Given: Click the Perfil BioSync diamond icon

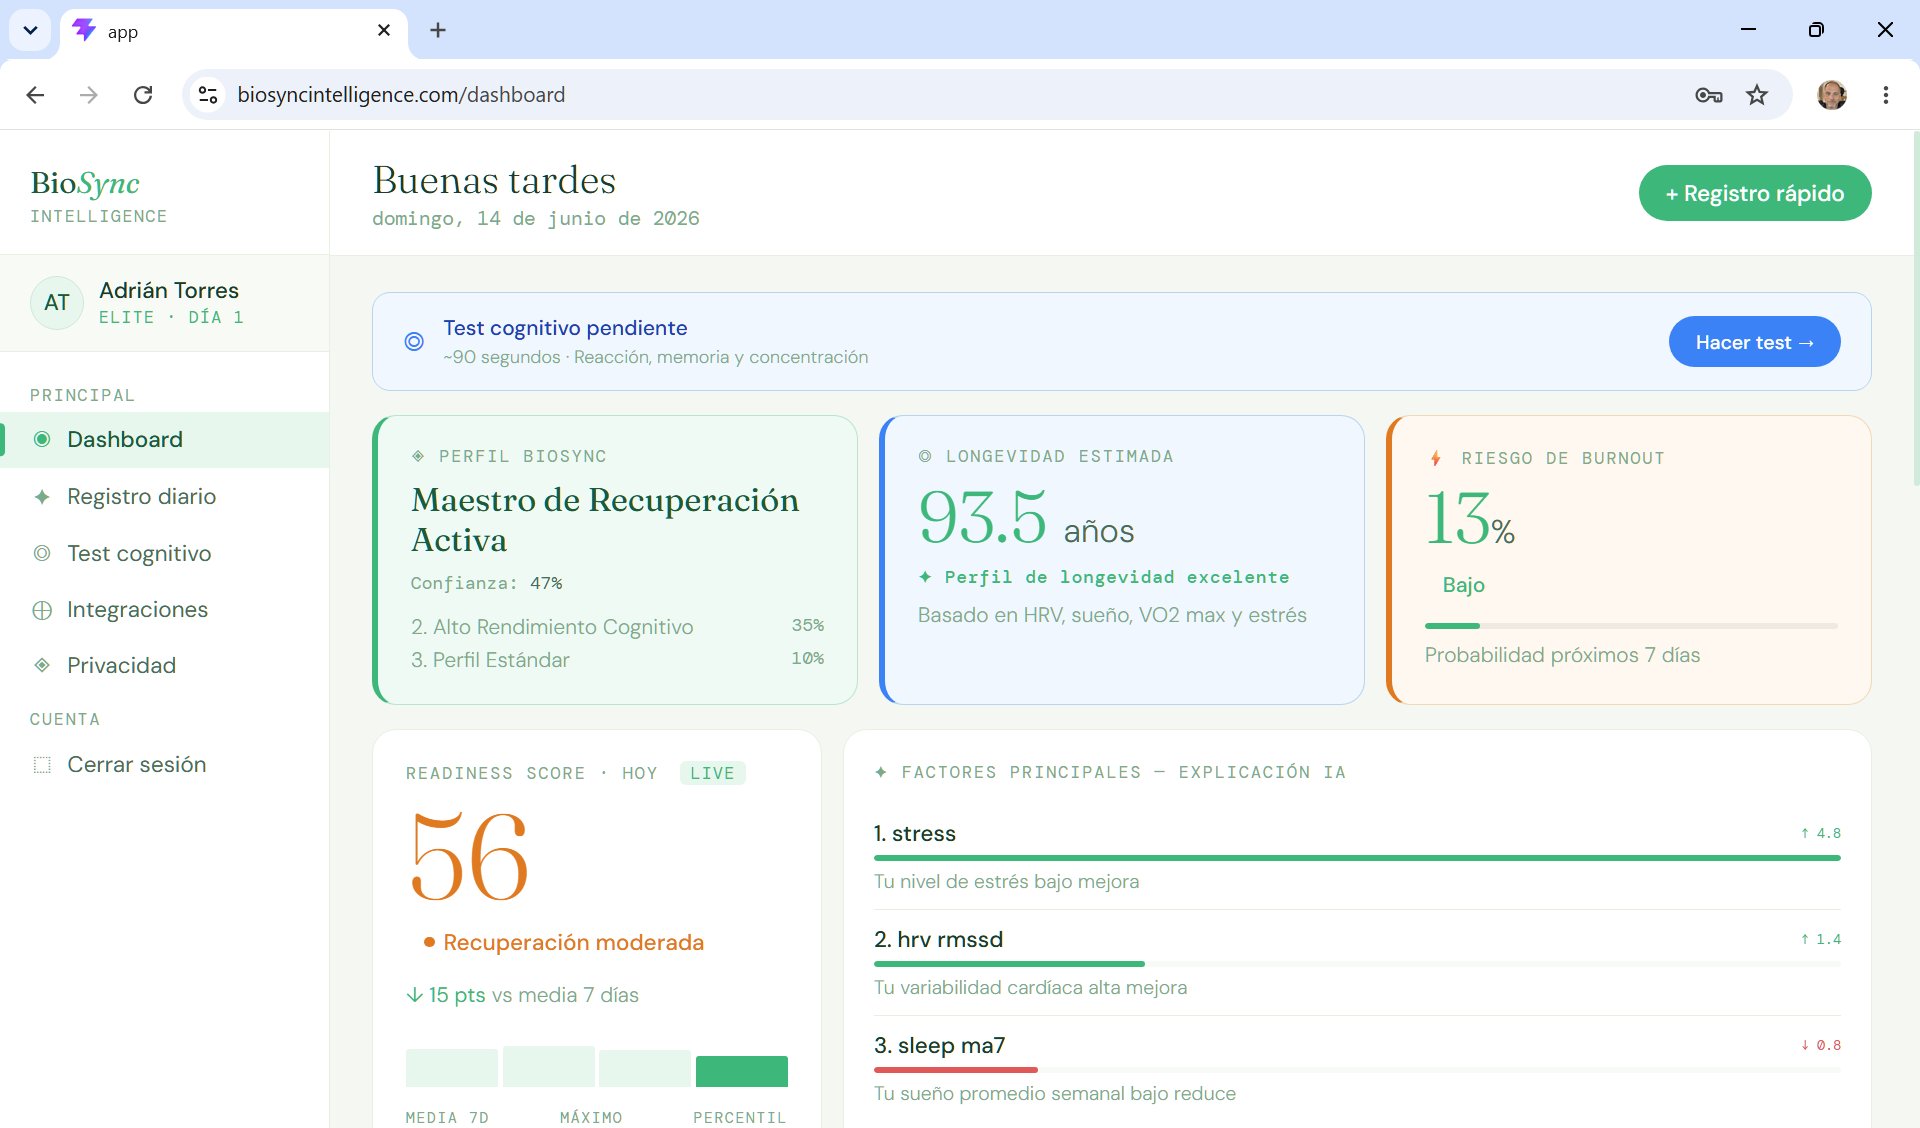Looking at the screenshot, I should 418,456.
